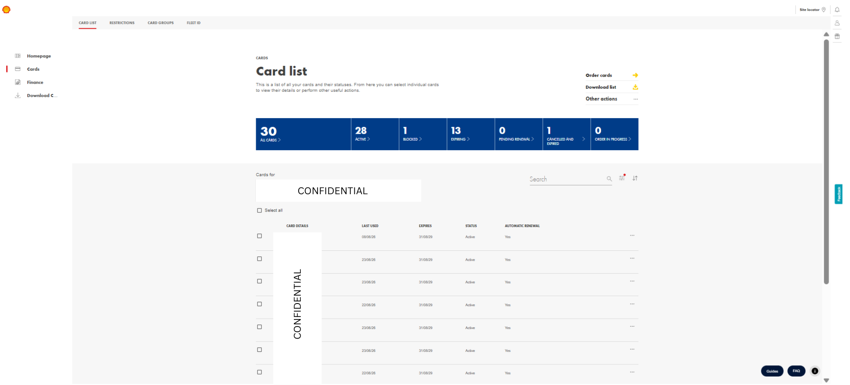Click the Card Details column header
This screenshot has height=385, width=850.
[297, 226]
